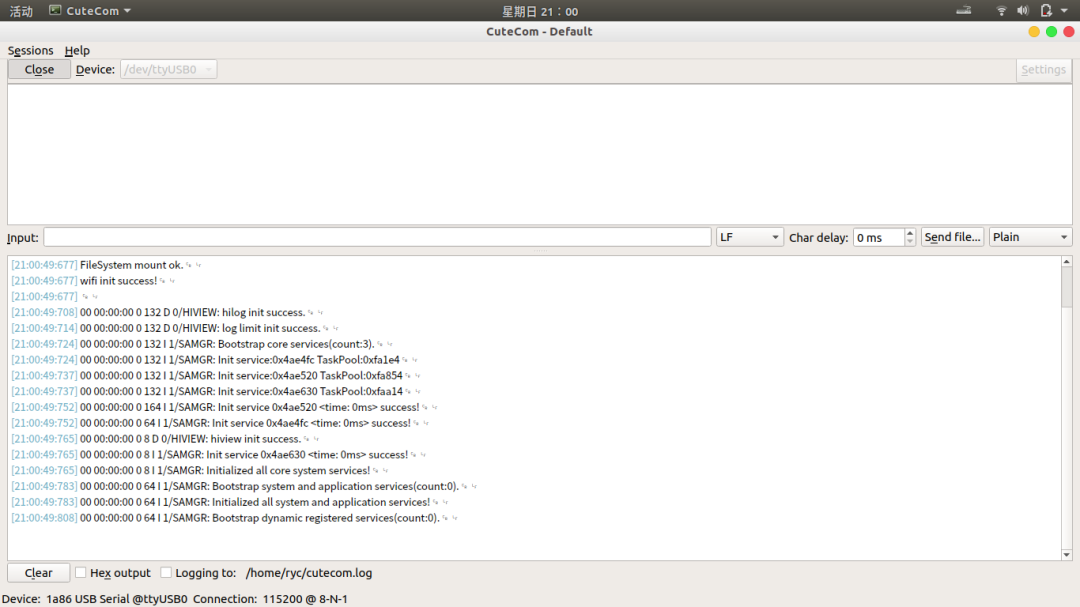
Task: Click the CuteCom terminal icon in top bar
Action: [x=55, y=10]
